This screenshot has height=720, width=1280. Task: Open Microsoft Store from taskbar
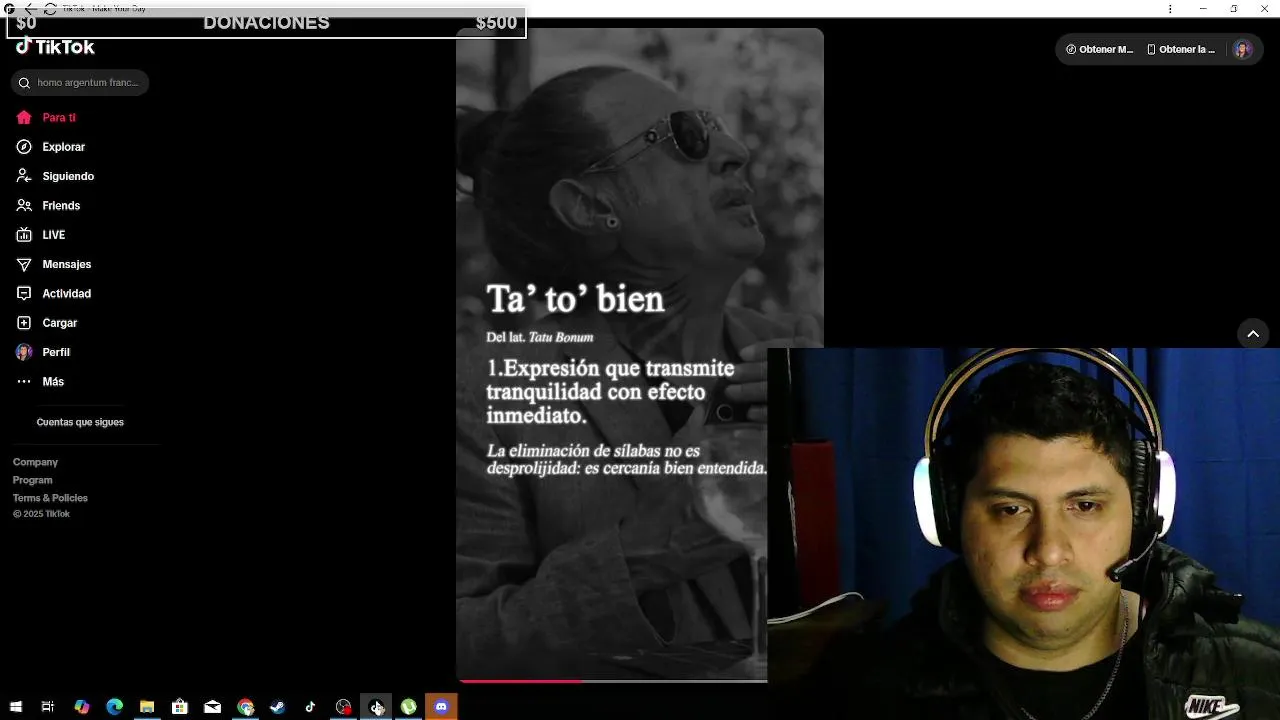pos(180,707)
